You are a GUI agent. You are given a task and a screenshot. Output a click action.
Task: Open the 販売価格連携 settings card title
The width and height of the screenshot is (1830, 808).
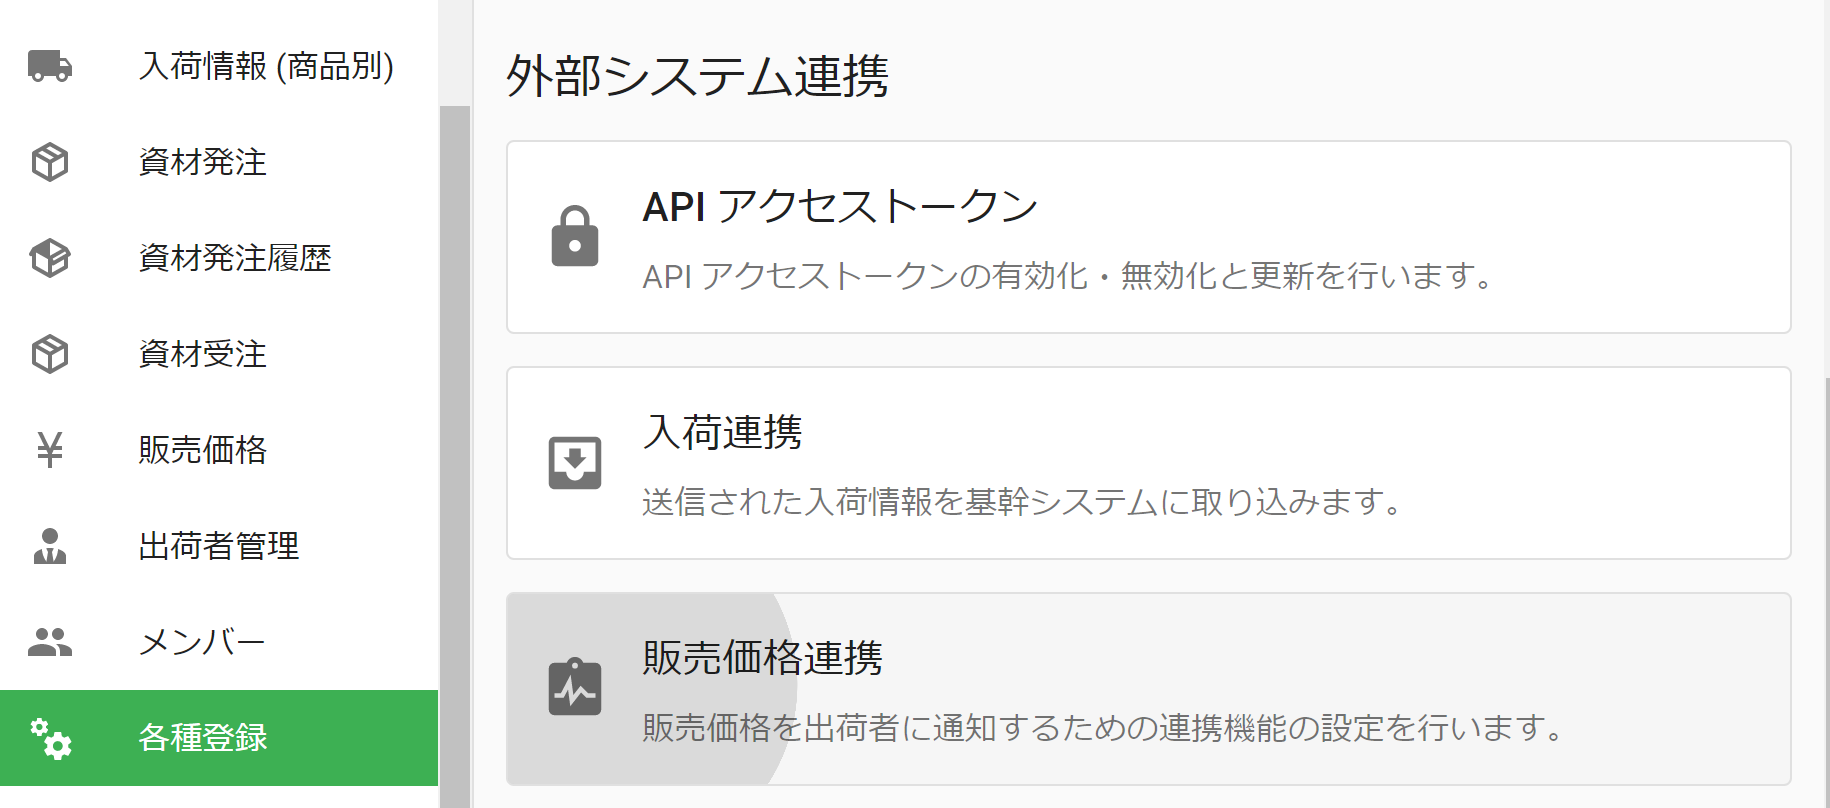pyautogui.click(x=762, y=659)
